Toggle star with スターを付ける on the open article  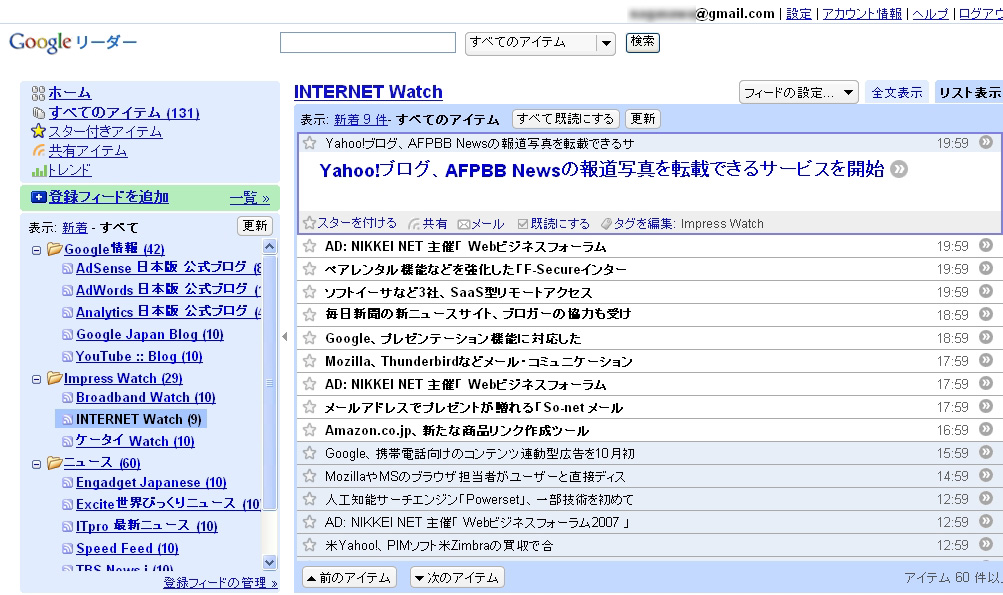click(310, 223)
